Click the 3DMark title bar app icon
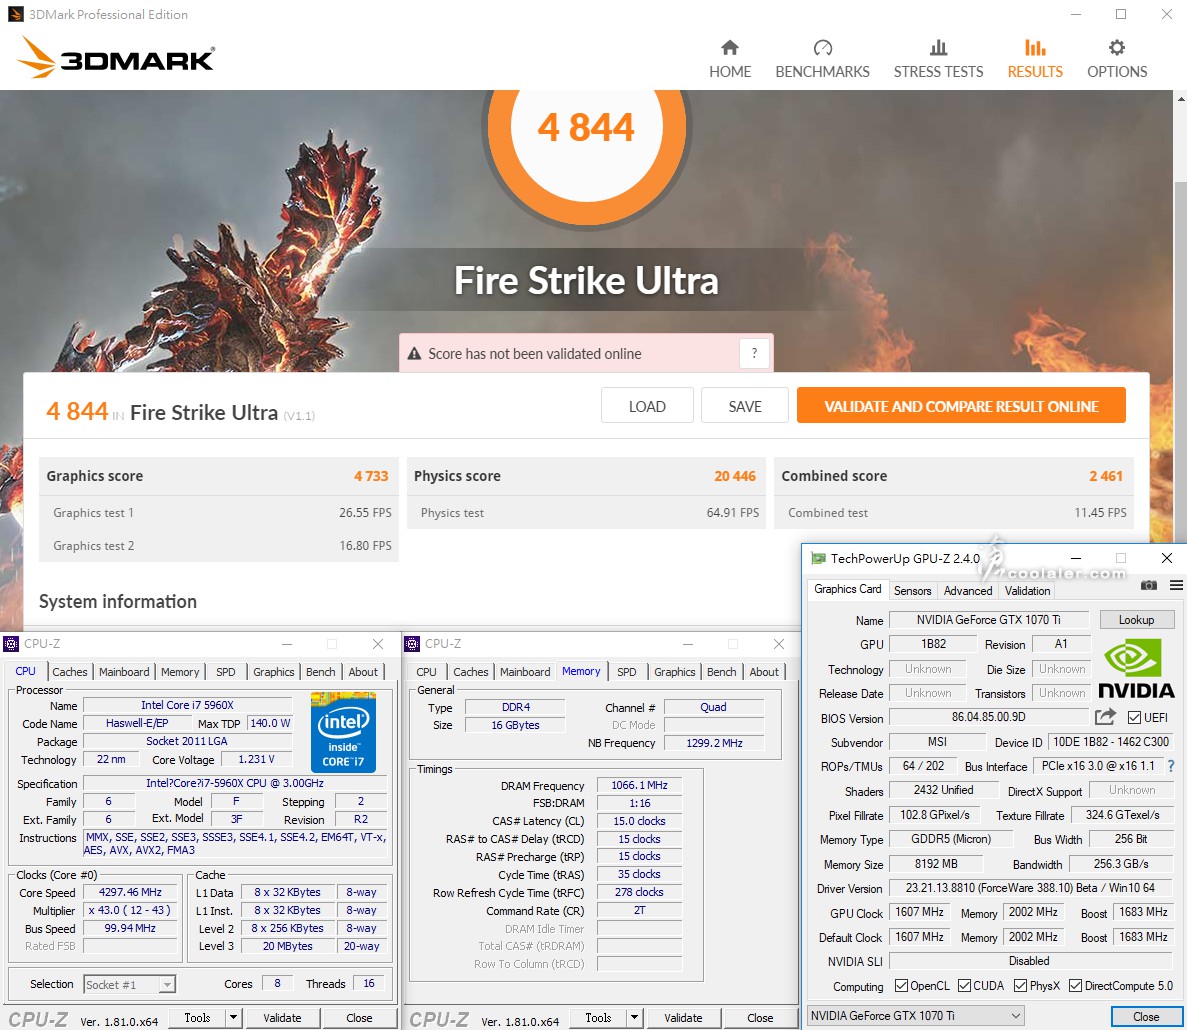Image resolution: width=1187 pixels, height=1030 pixels. [16, 14]
